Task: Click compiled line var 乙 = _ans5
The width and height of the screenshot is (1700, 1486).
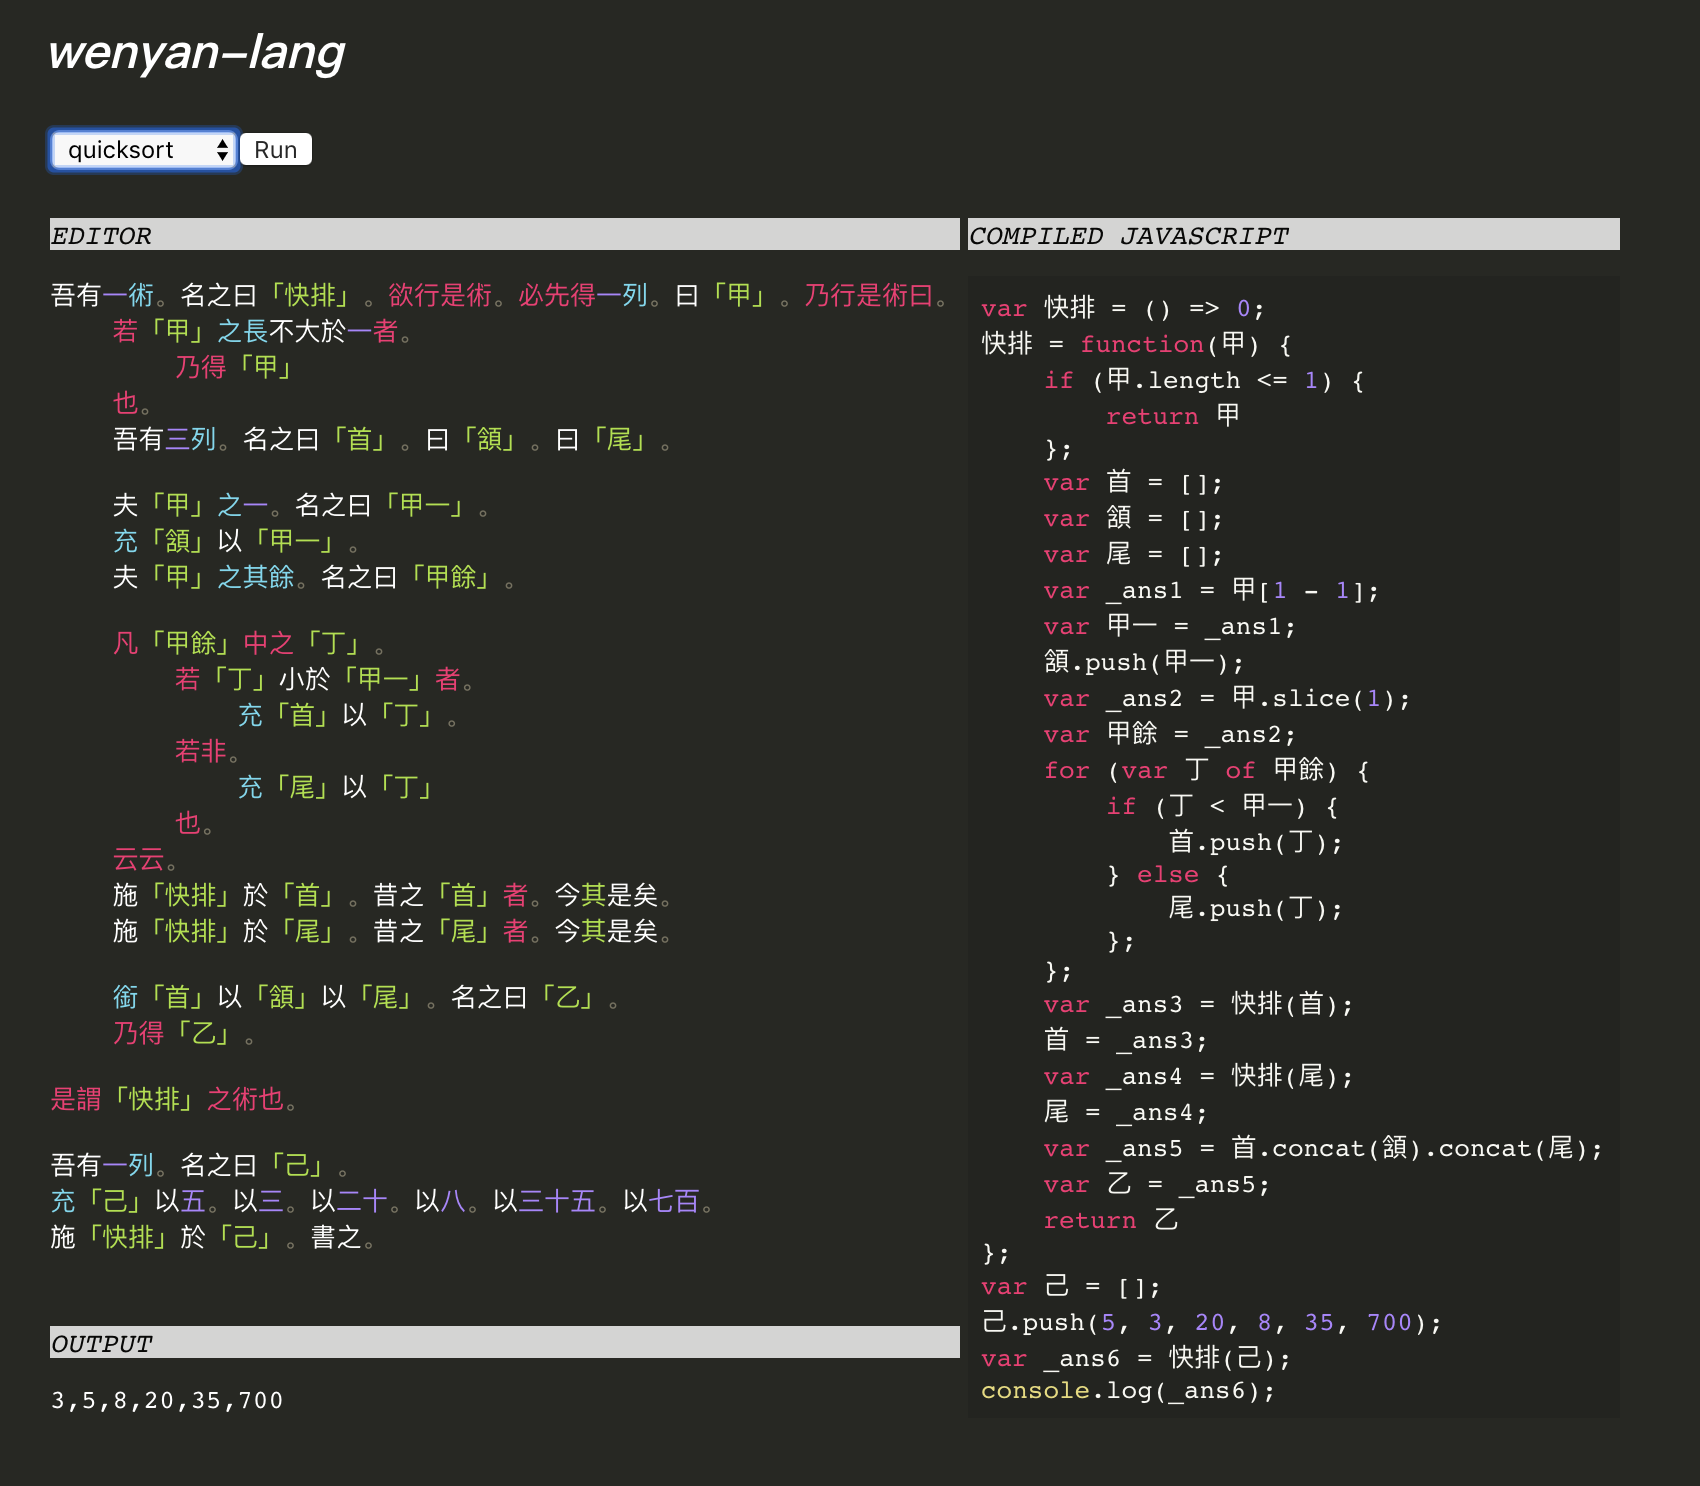Action: click(x=1156, y=1184)
